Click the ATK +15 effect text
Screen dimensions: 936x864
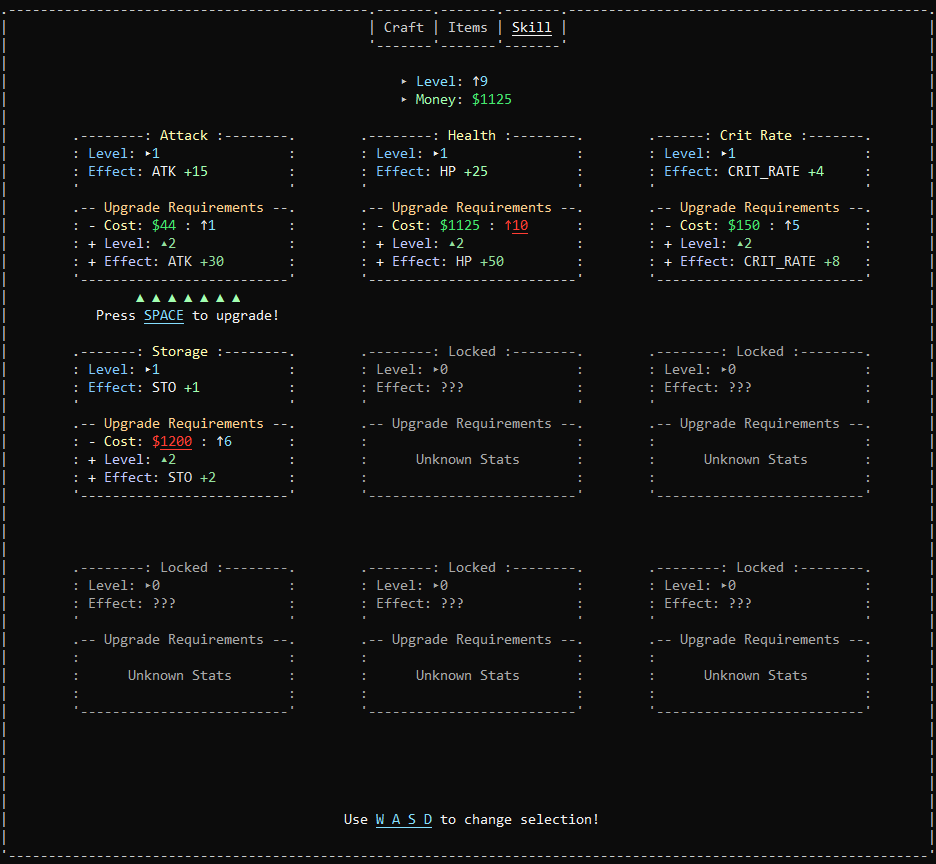(180, 172)
